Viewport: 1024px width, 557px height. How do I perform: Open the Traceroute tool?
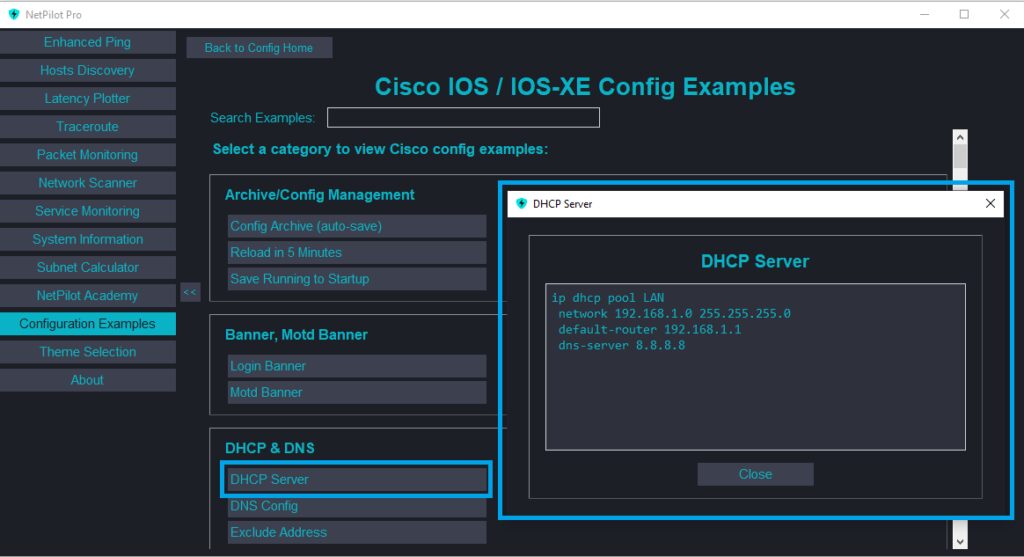[x=88, y=127]
